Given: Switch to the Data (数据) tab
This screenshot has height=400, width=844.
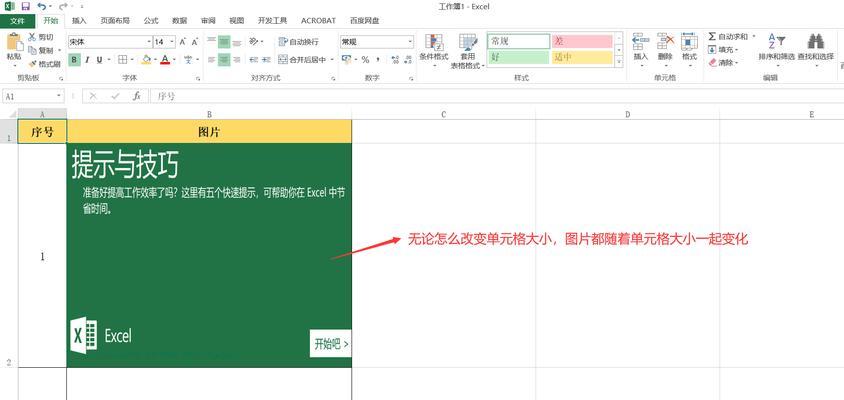Looking at the screenshot, I should (x=179, y=20).
